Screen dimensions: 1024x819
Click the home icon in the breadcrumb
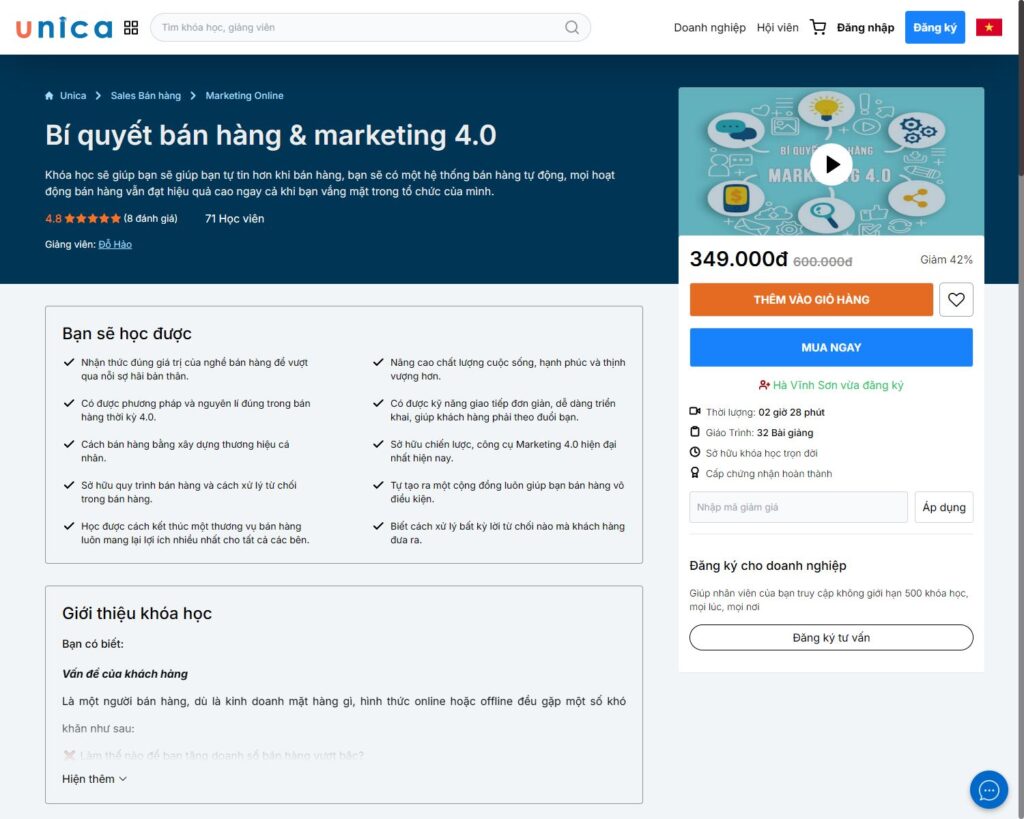click(48, 95)
